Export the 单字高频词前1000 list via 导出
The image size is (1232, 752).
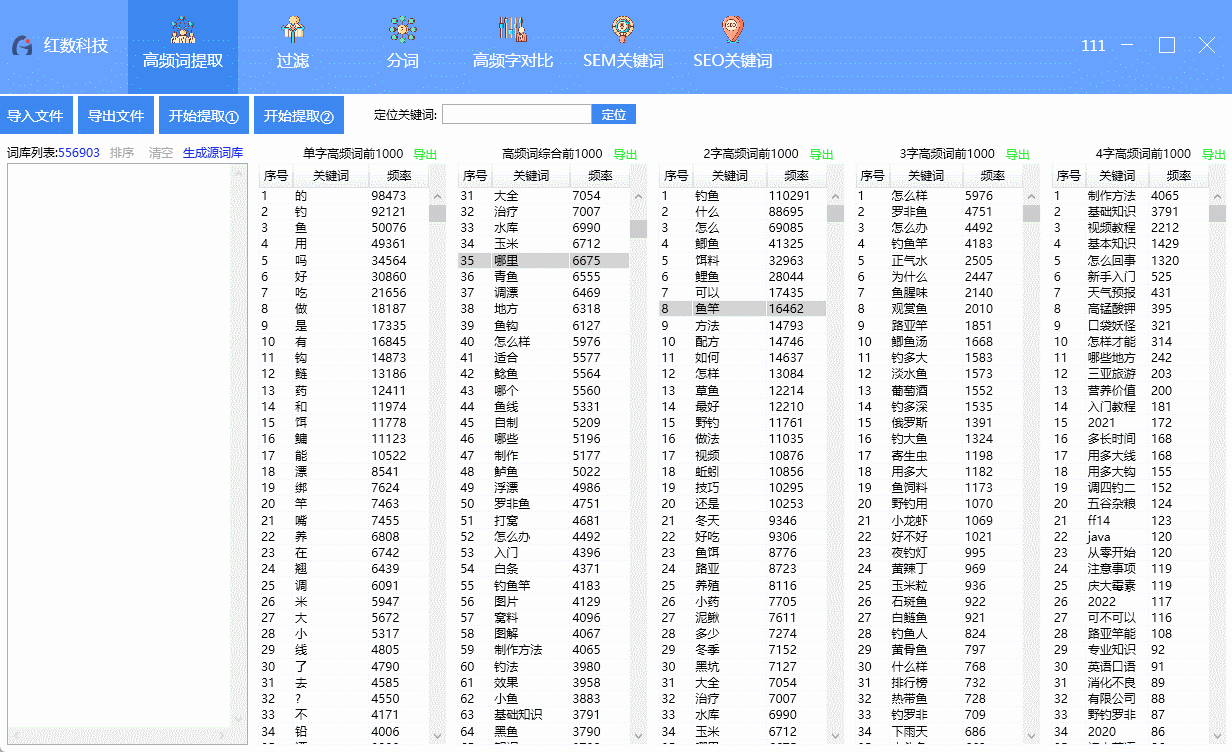point(425,153)
